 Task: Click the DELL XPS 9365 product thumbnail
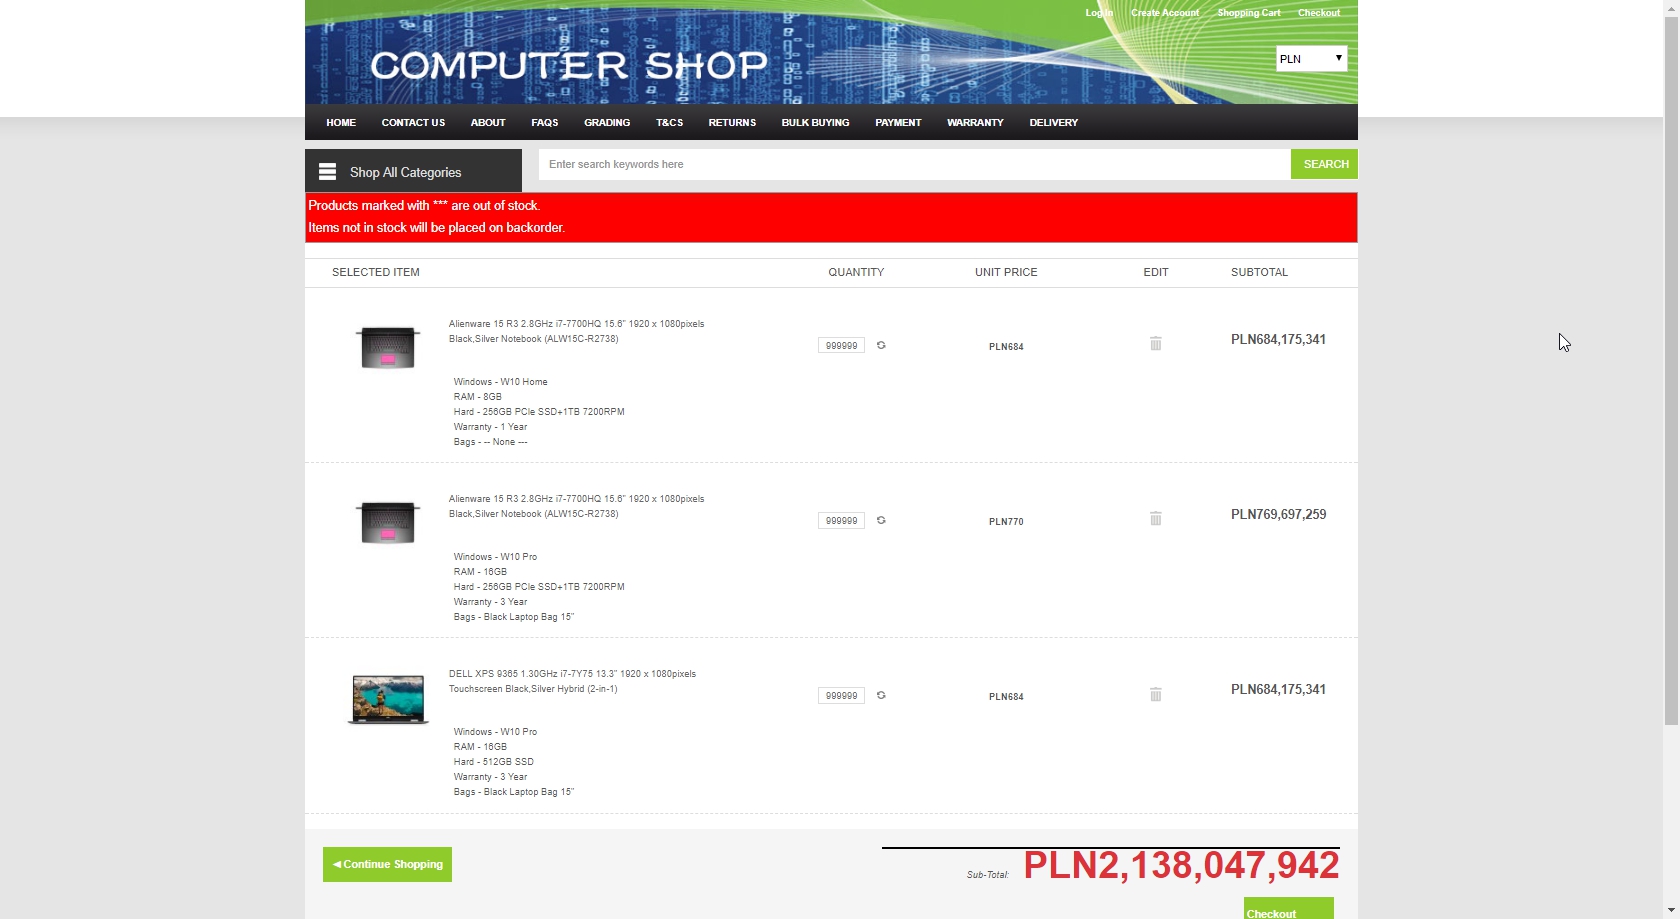pyautogui.click(x=388, y=698)
